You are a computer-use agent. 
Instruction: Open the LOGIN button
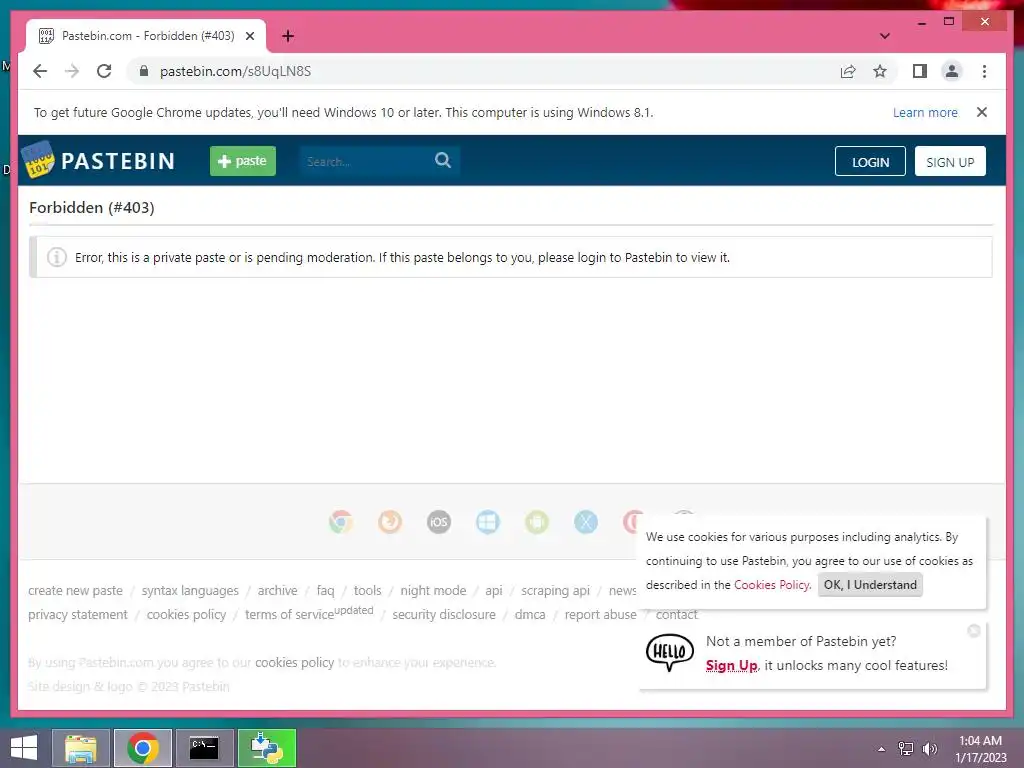870,161
